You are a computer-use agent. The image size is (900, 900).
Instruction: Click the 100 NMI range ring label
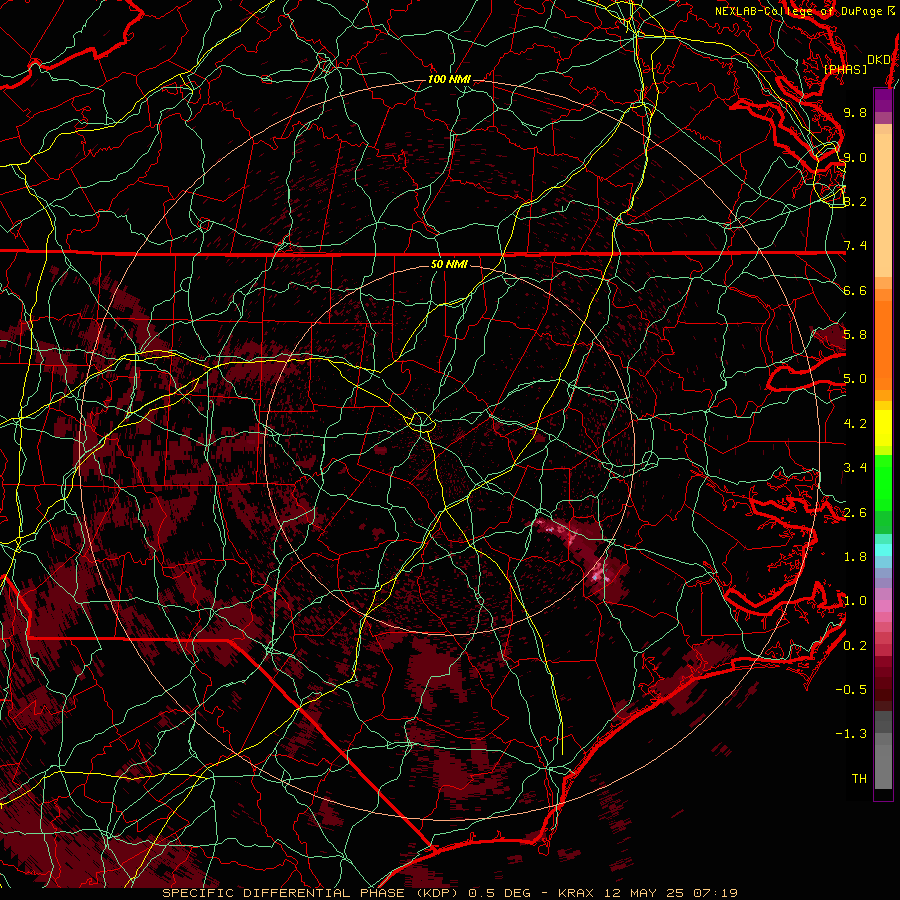pos(449,79)
